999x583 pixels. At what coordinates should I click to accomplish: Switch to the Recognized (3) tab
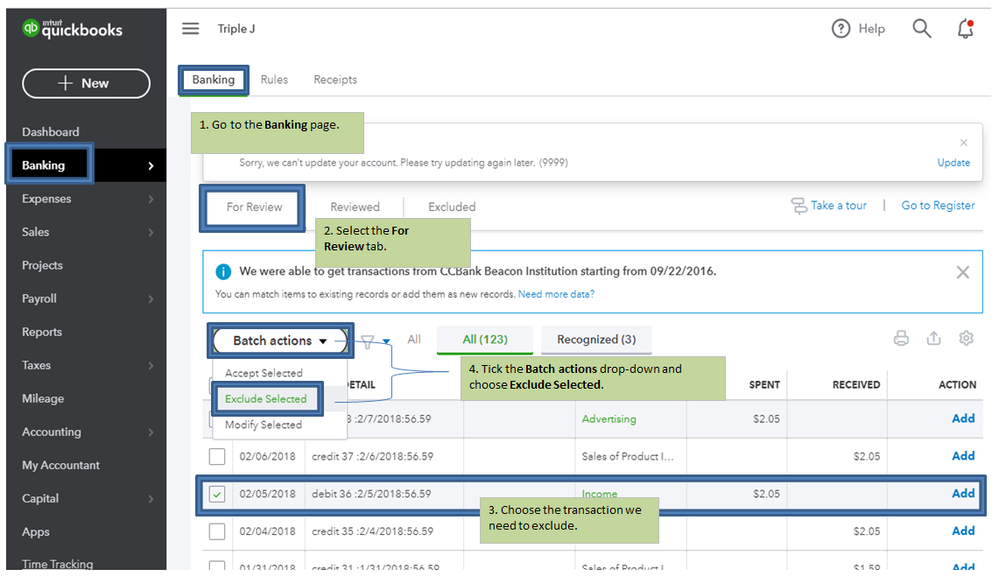pos(596,340)
